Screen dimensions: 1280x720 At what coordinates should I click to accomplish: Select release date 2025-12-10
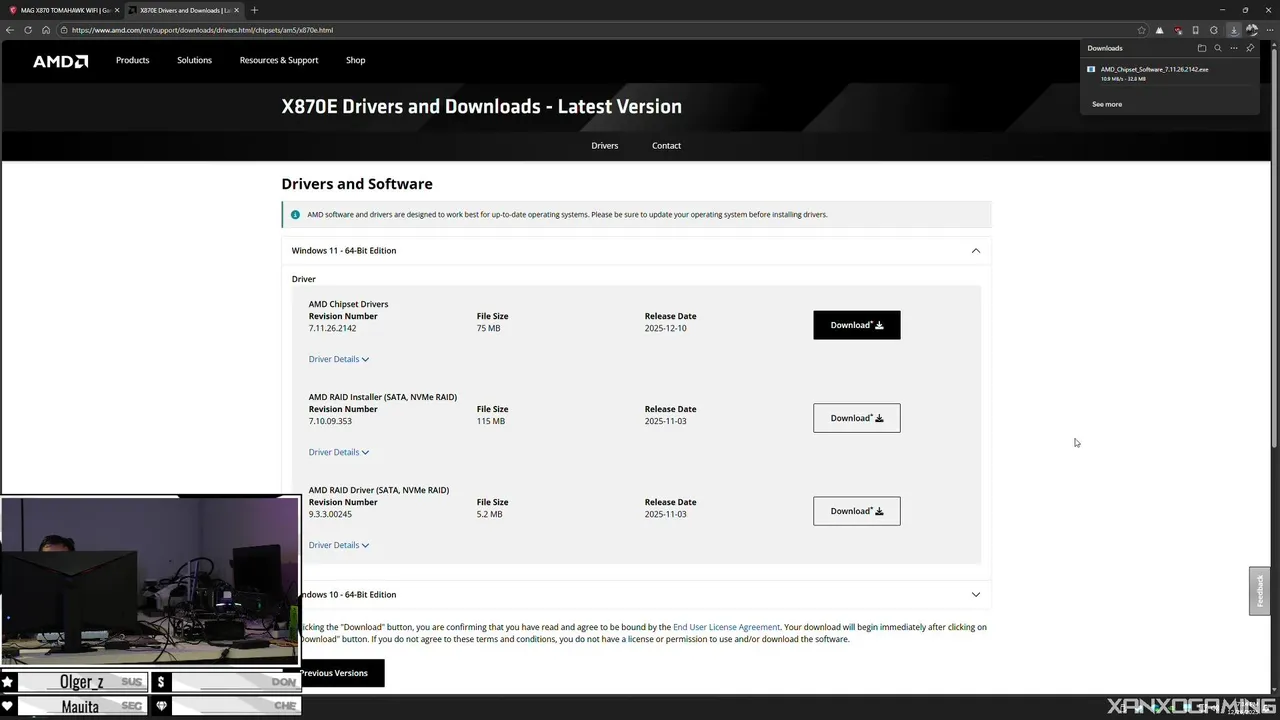pos(666,328)
